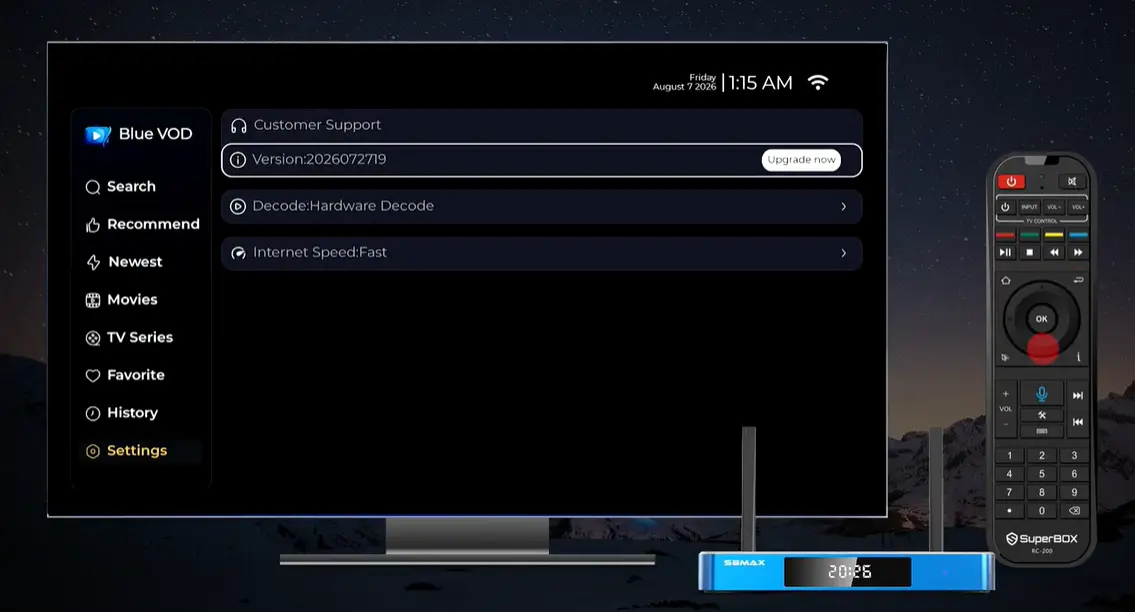The width and height of the screenshot is (1135, 612).
Task: Click the INPUT button on the remote
Action: point(1029,207)
